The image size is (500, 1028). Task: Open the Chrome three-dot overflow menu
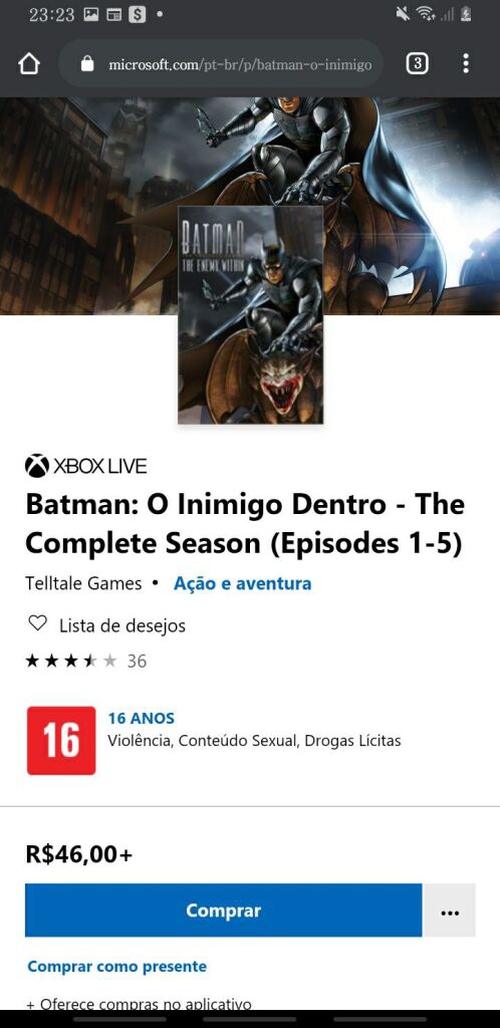coord(465,64)
